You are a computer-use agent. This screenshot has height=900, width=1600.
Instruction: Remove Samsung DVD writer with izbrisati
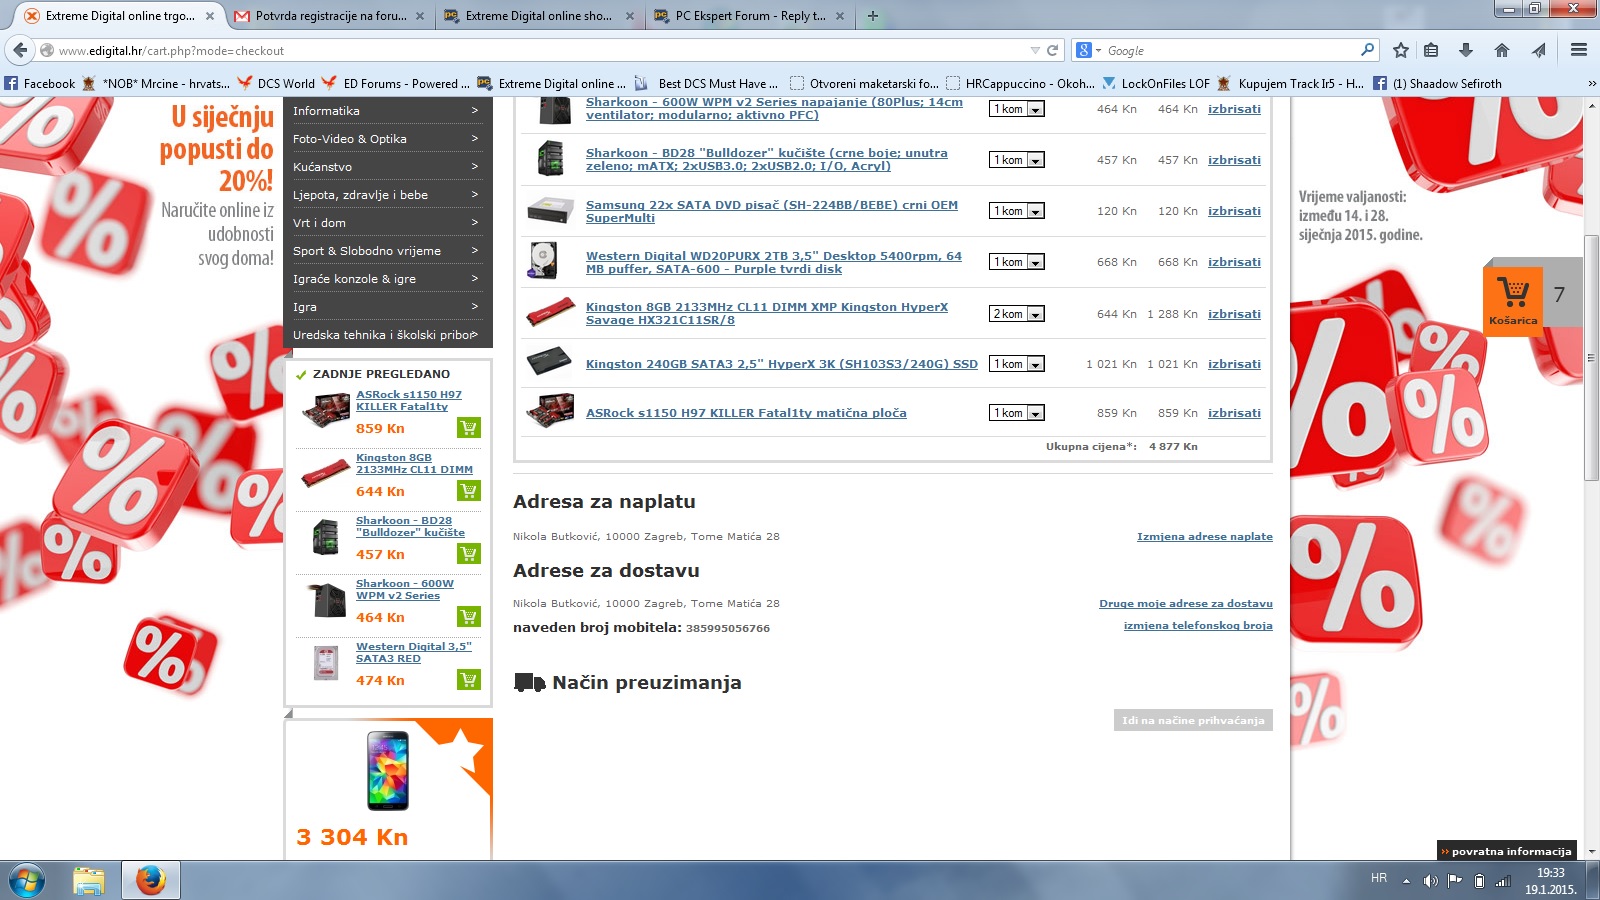[1234, 211]
